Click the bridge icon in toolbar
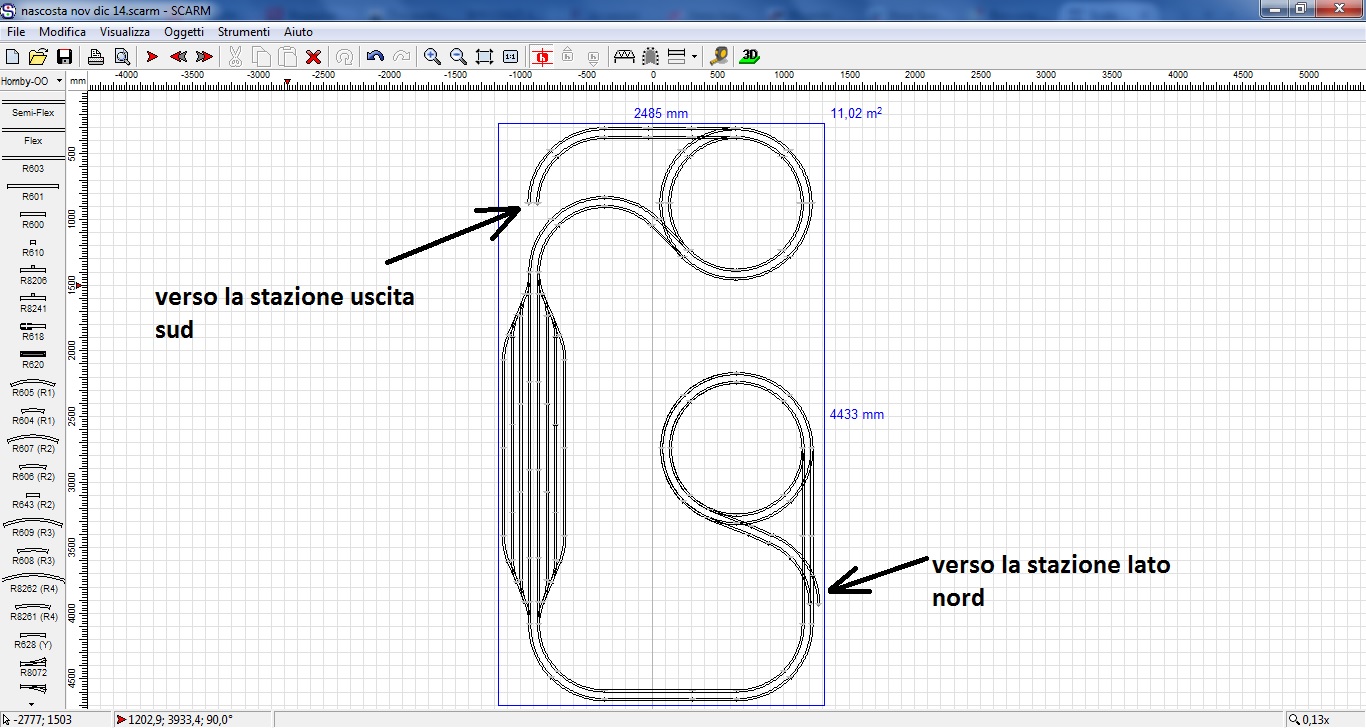The width and height of the screenshot is (1366, 728). click(624, 56)
